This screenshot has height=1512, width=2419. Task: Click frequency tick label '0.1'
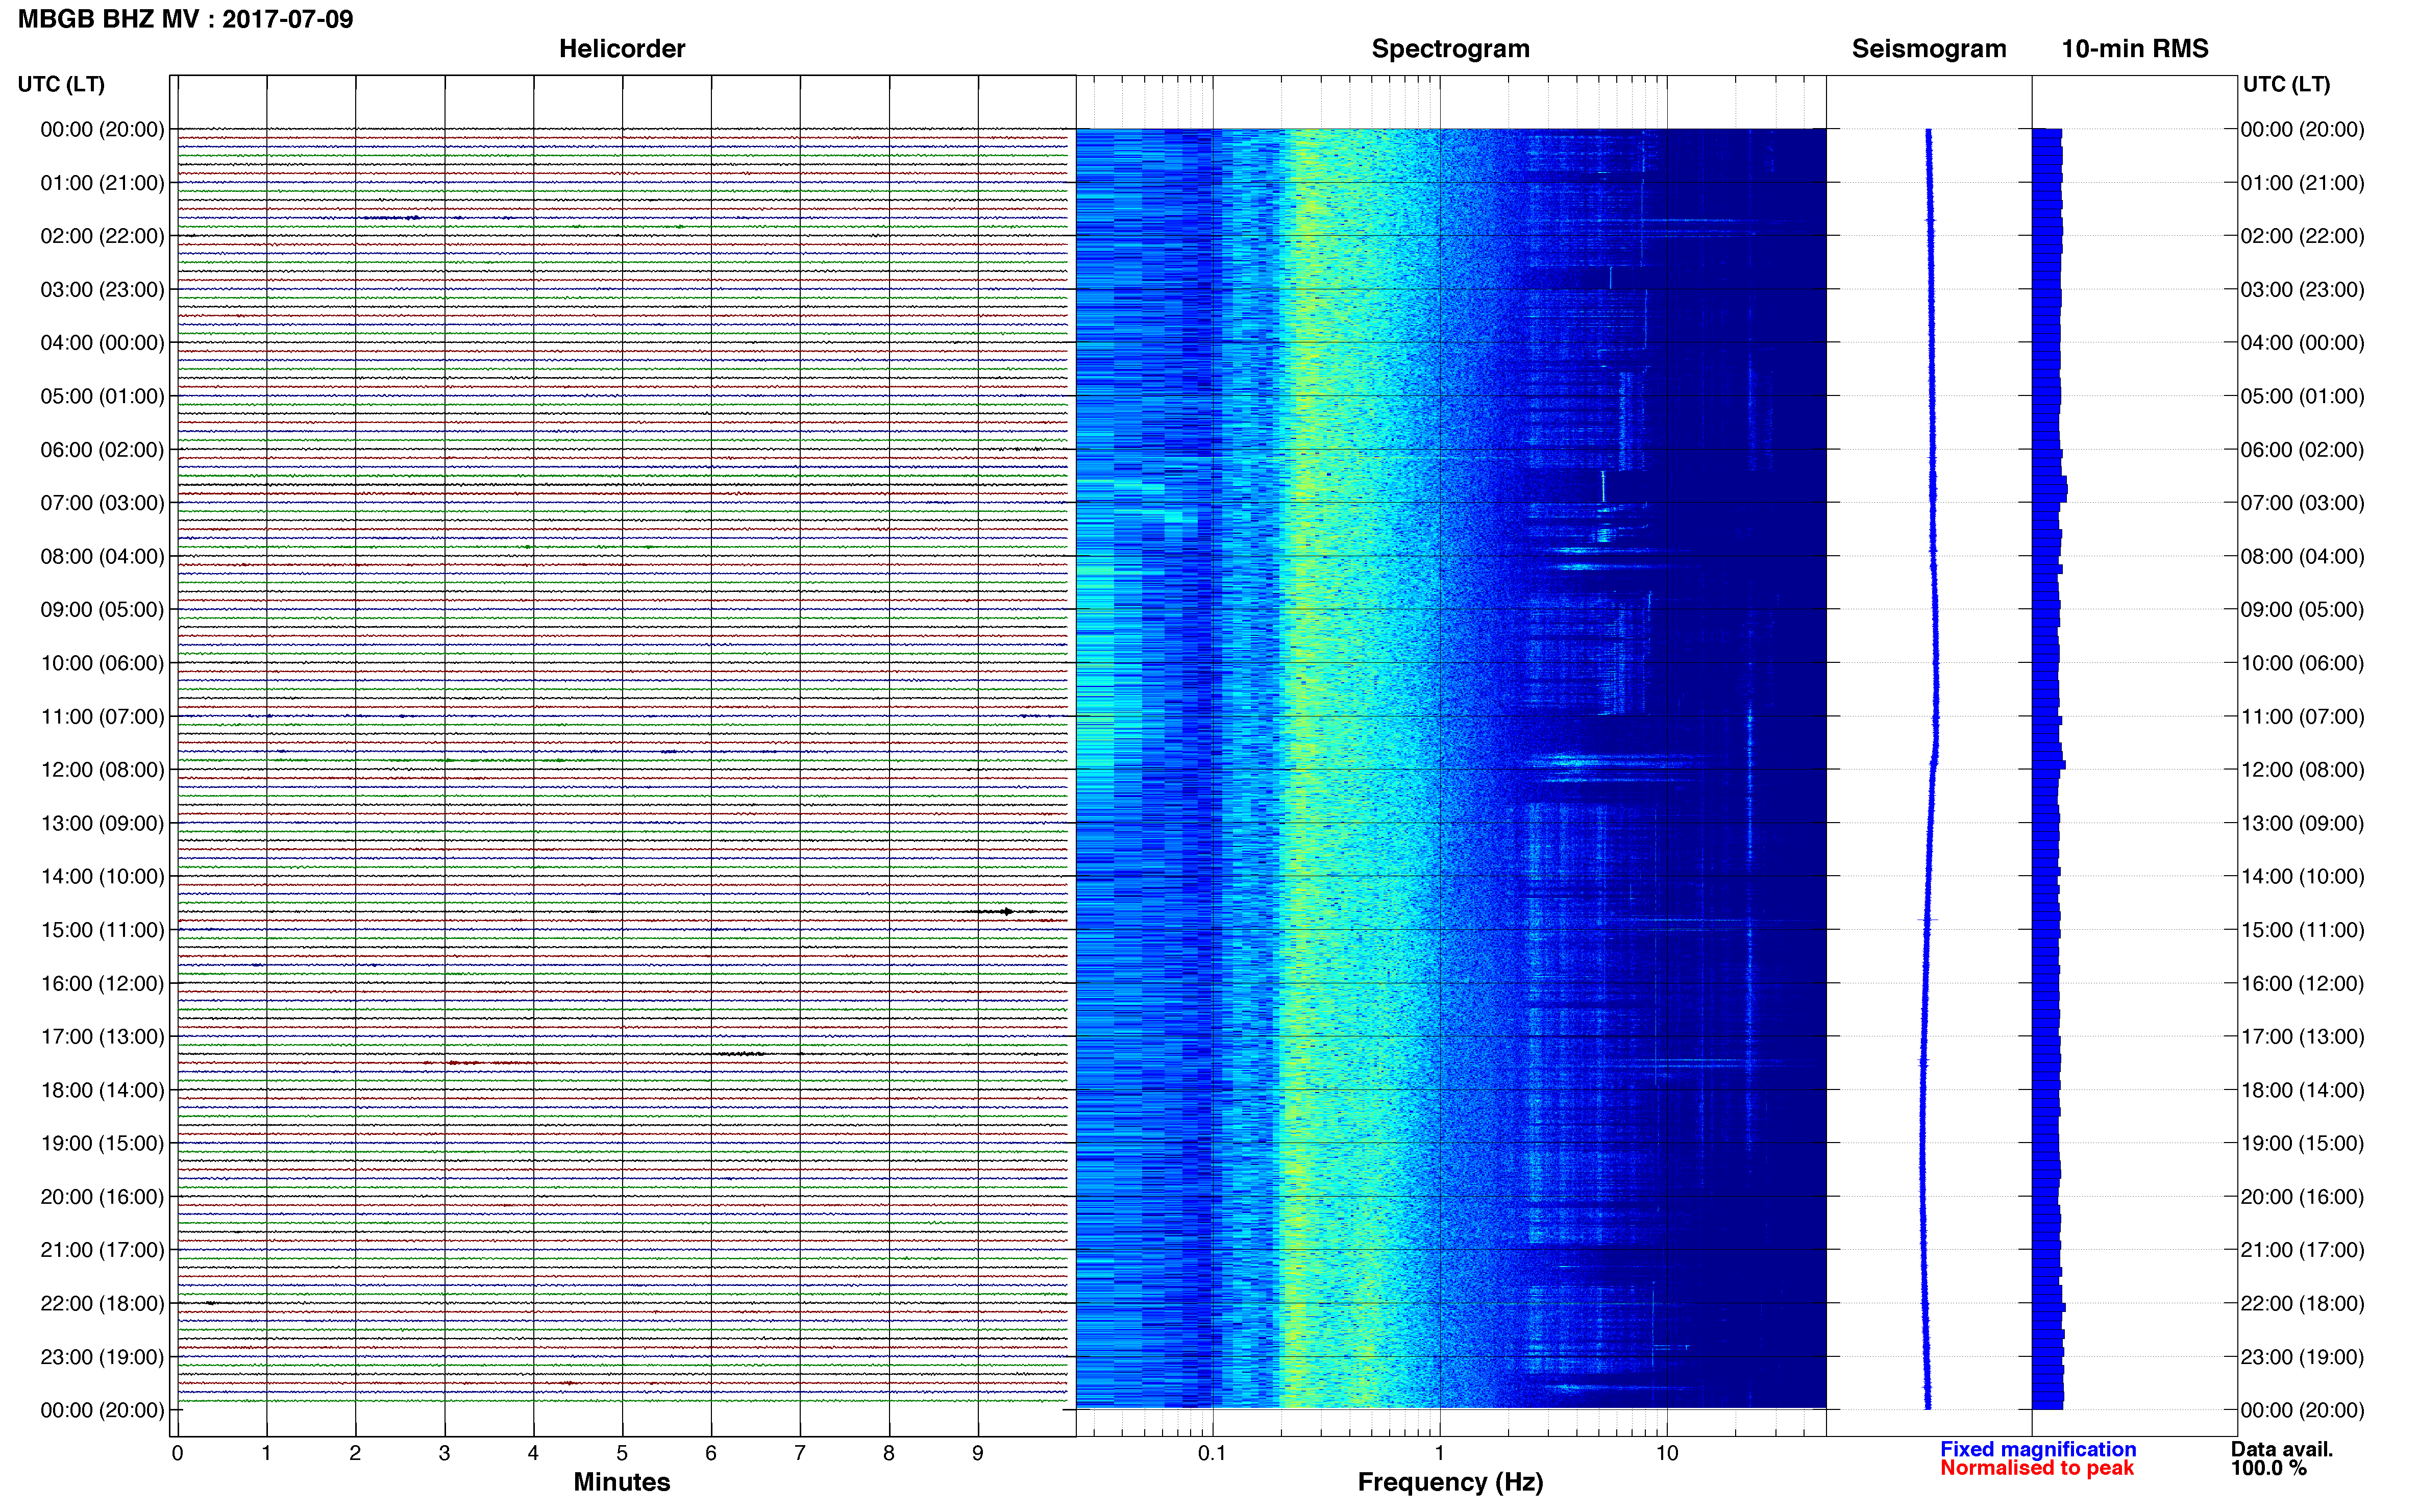click(1212, 1454)
